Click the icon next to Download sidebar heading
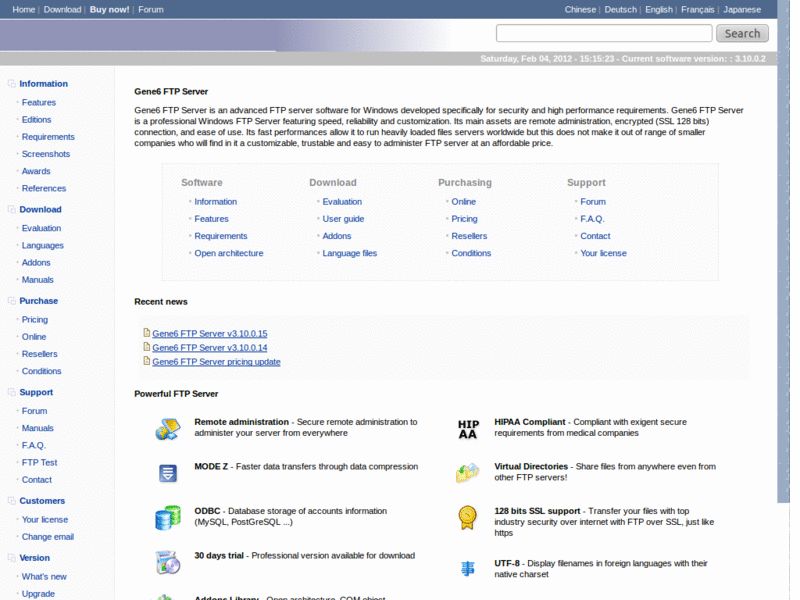The height and width of the screenshot is (600, 800). [11, 209]
